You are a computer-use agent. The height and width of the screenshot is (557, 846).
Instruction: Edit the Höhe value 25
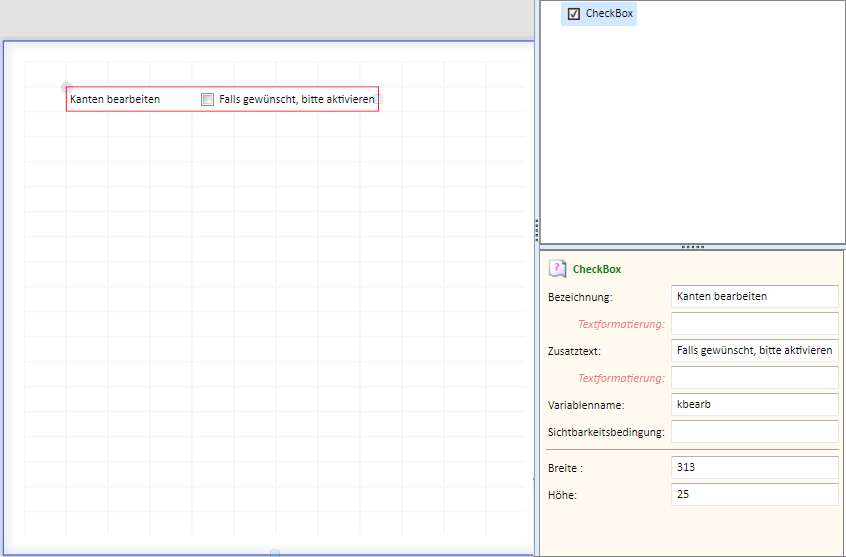click(x=754, y=494)
